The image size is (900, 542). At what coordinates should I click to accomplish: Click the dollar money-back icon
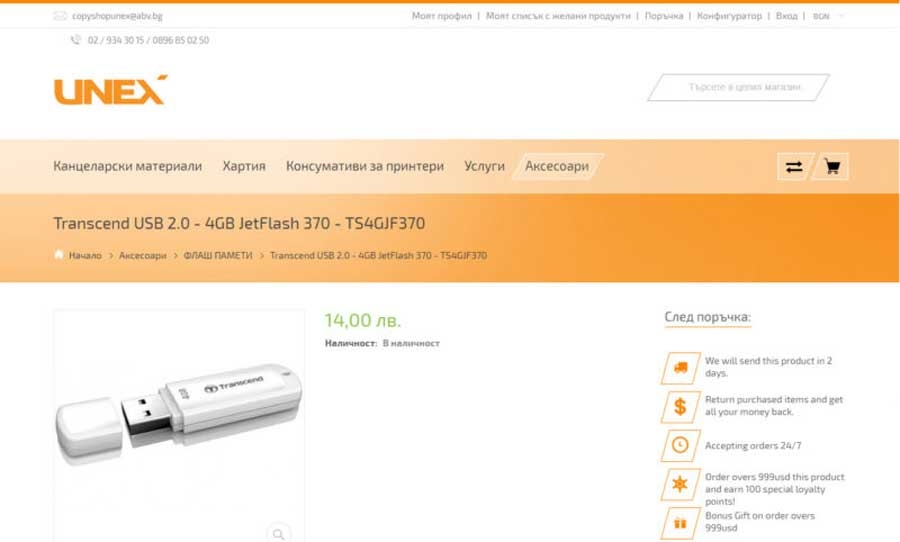[x=680, y=406]
